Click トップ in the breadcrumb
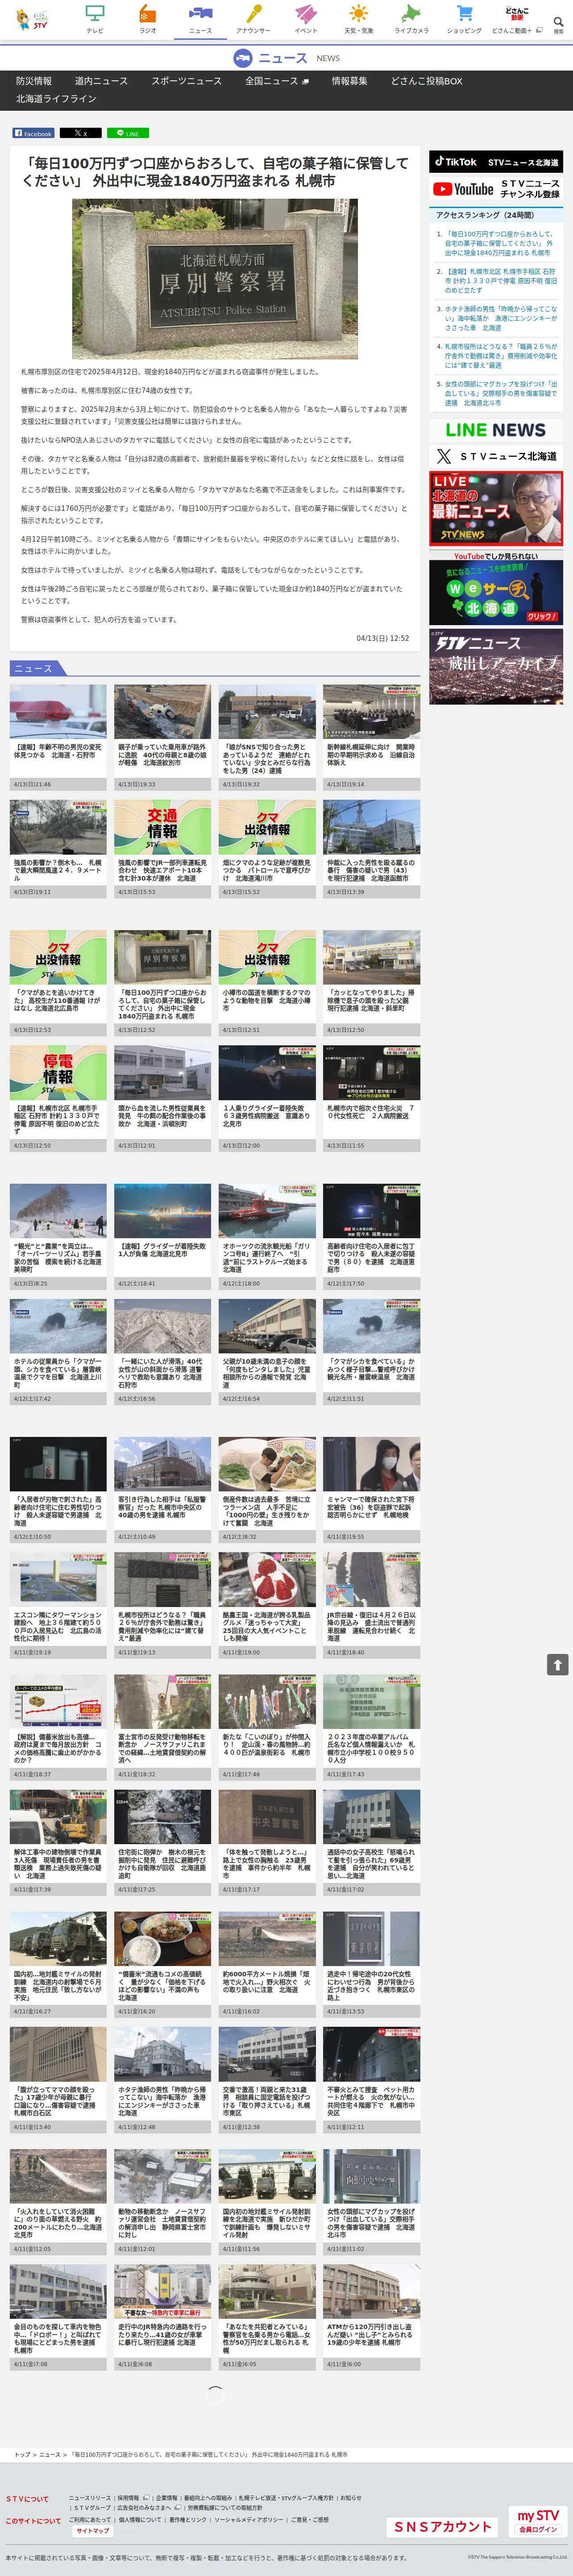Image resolution: width=573 pixels, height=2576 pixels. (x=22, y=2455)
